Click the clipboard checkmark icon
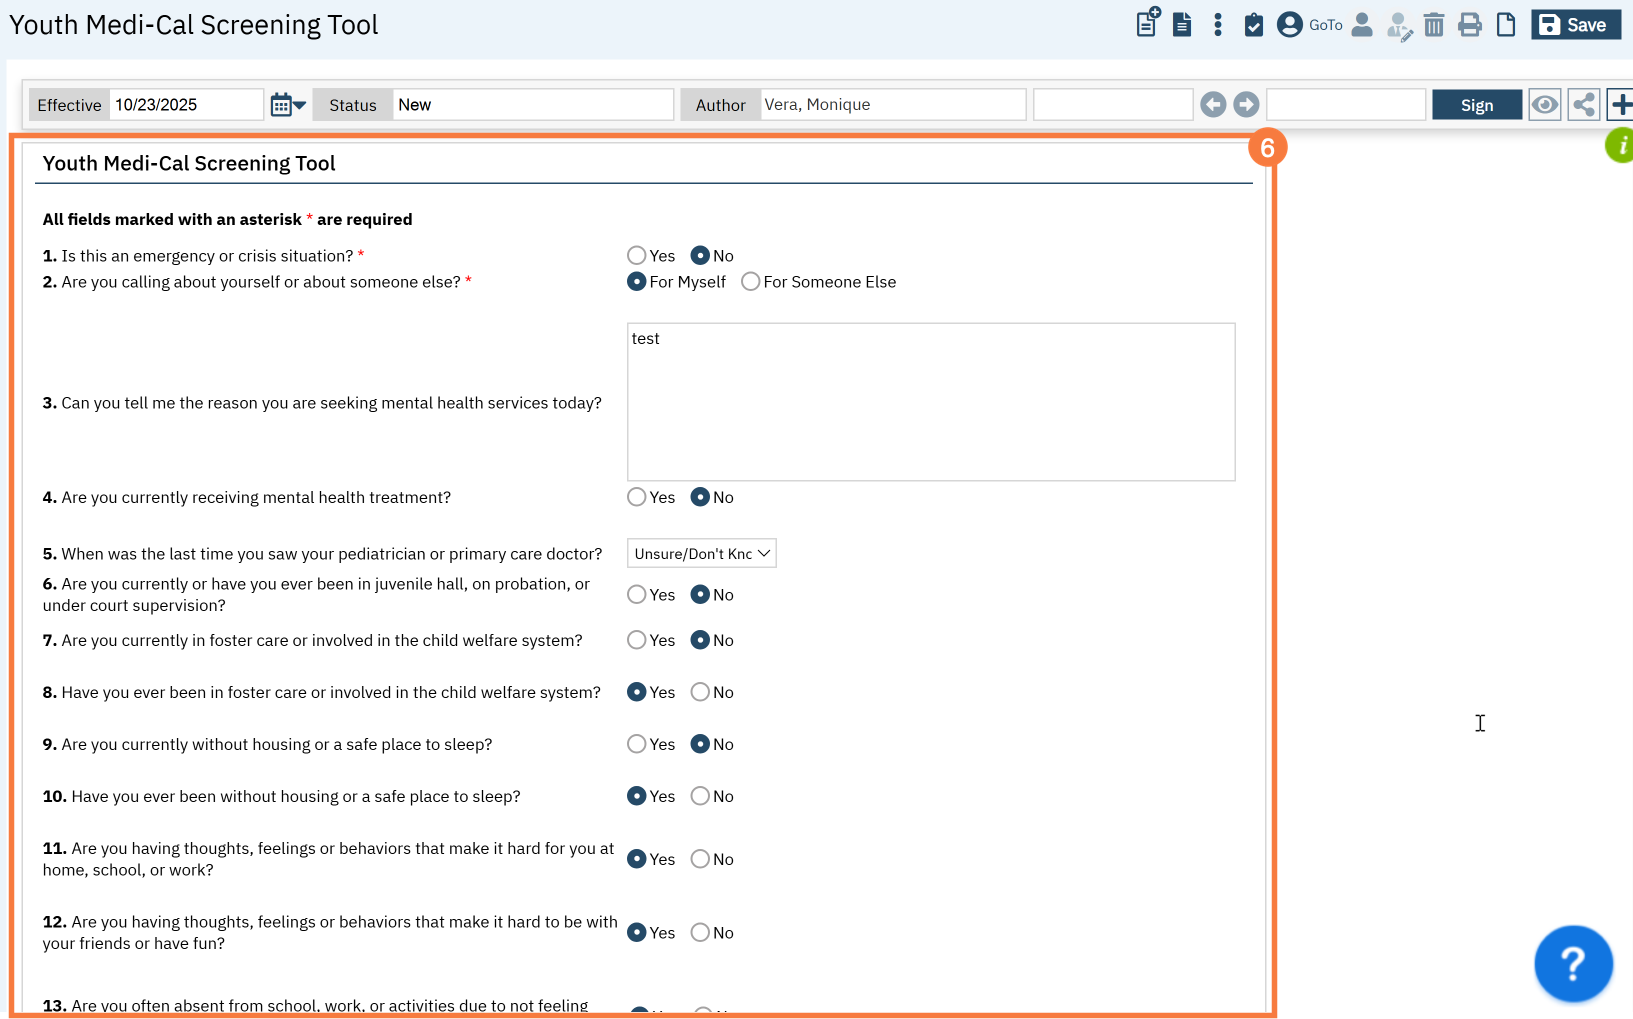This screenshot has width=1633, height=1019. point(1253,25)
